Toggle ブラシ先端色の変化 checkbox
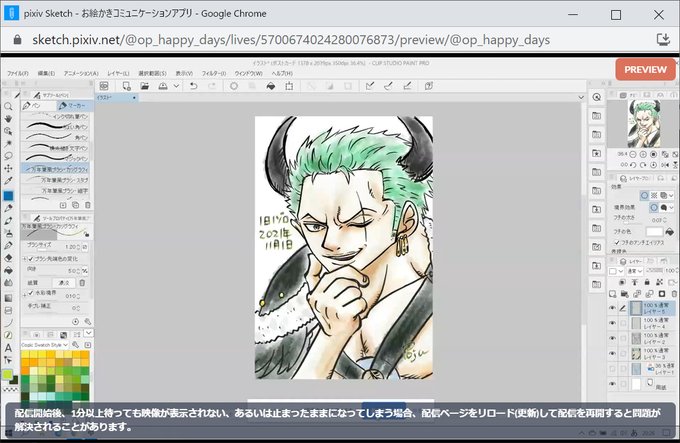Viewport: 680px width, 443px height. pyautogui.click(x=31, y=259)
